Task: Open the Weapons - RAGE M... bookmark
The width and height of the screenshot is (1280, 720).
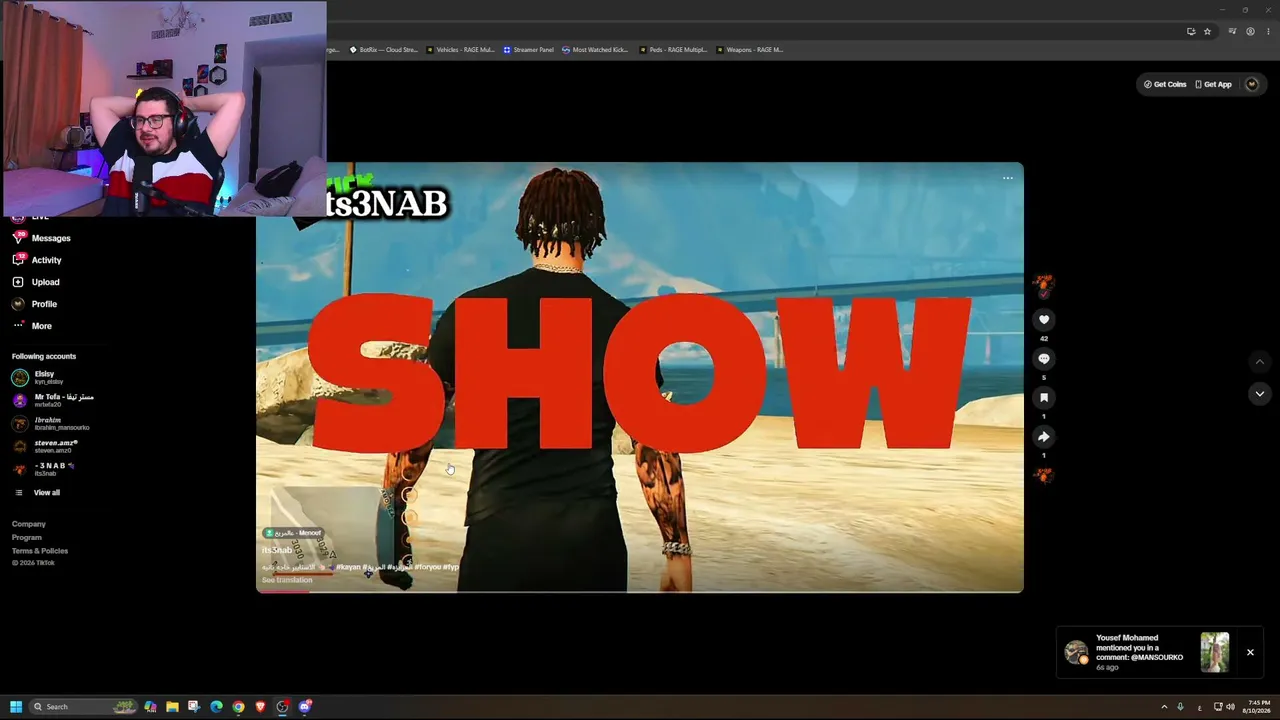Action: [x=750, y=50]
